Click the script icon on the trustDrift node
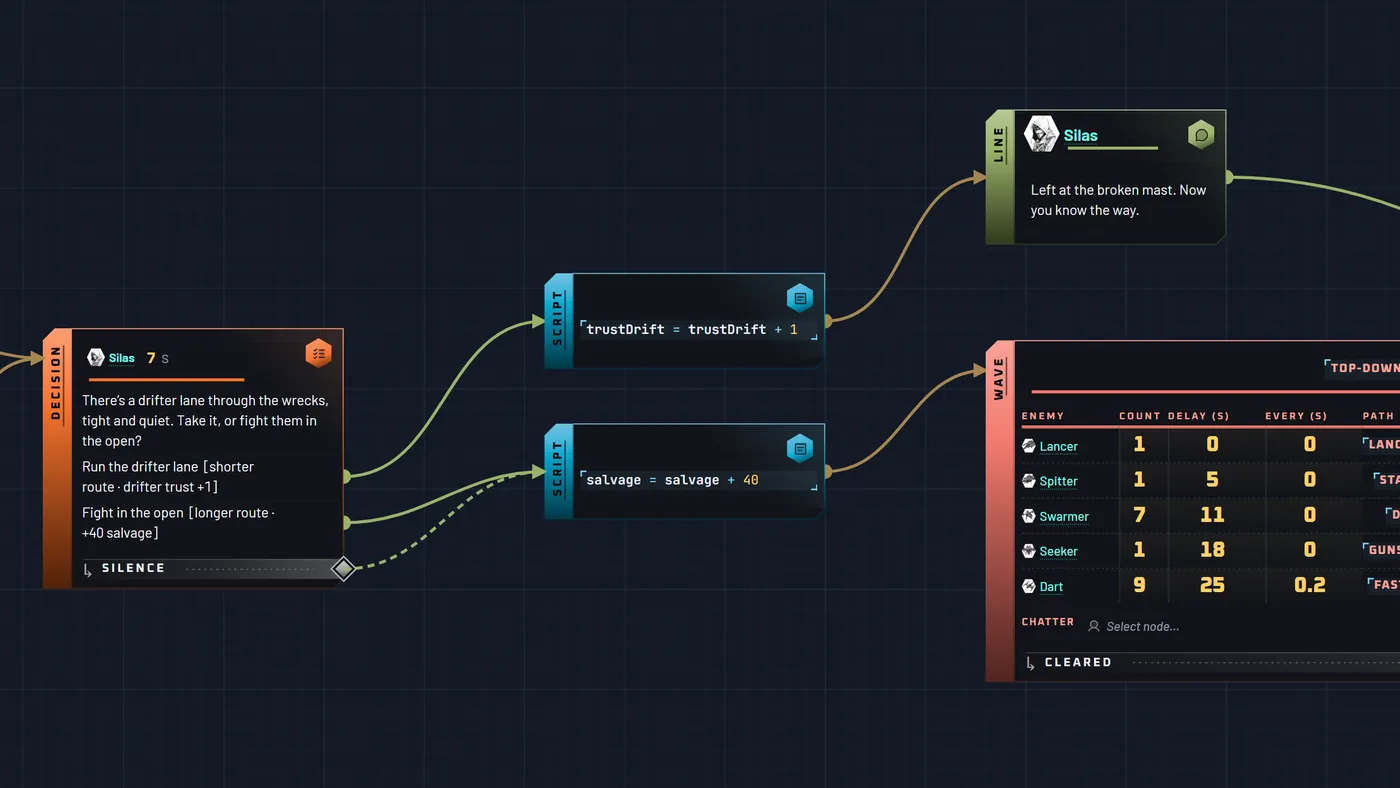The height and width of the screenshot is (788, 1400). (x=800, y=298)
